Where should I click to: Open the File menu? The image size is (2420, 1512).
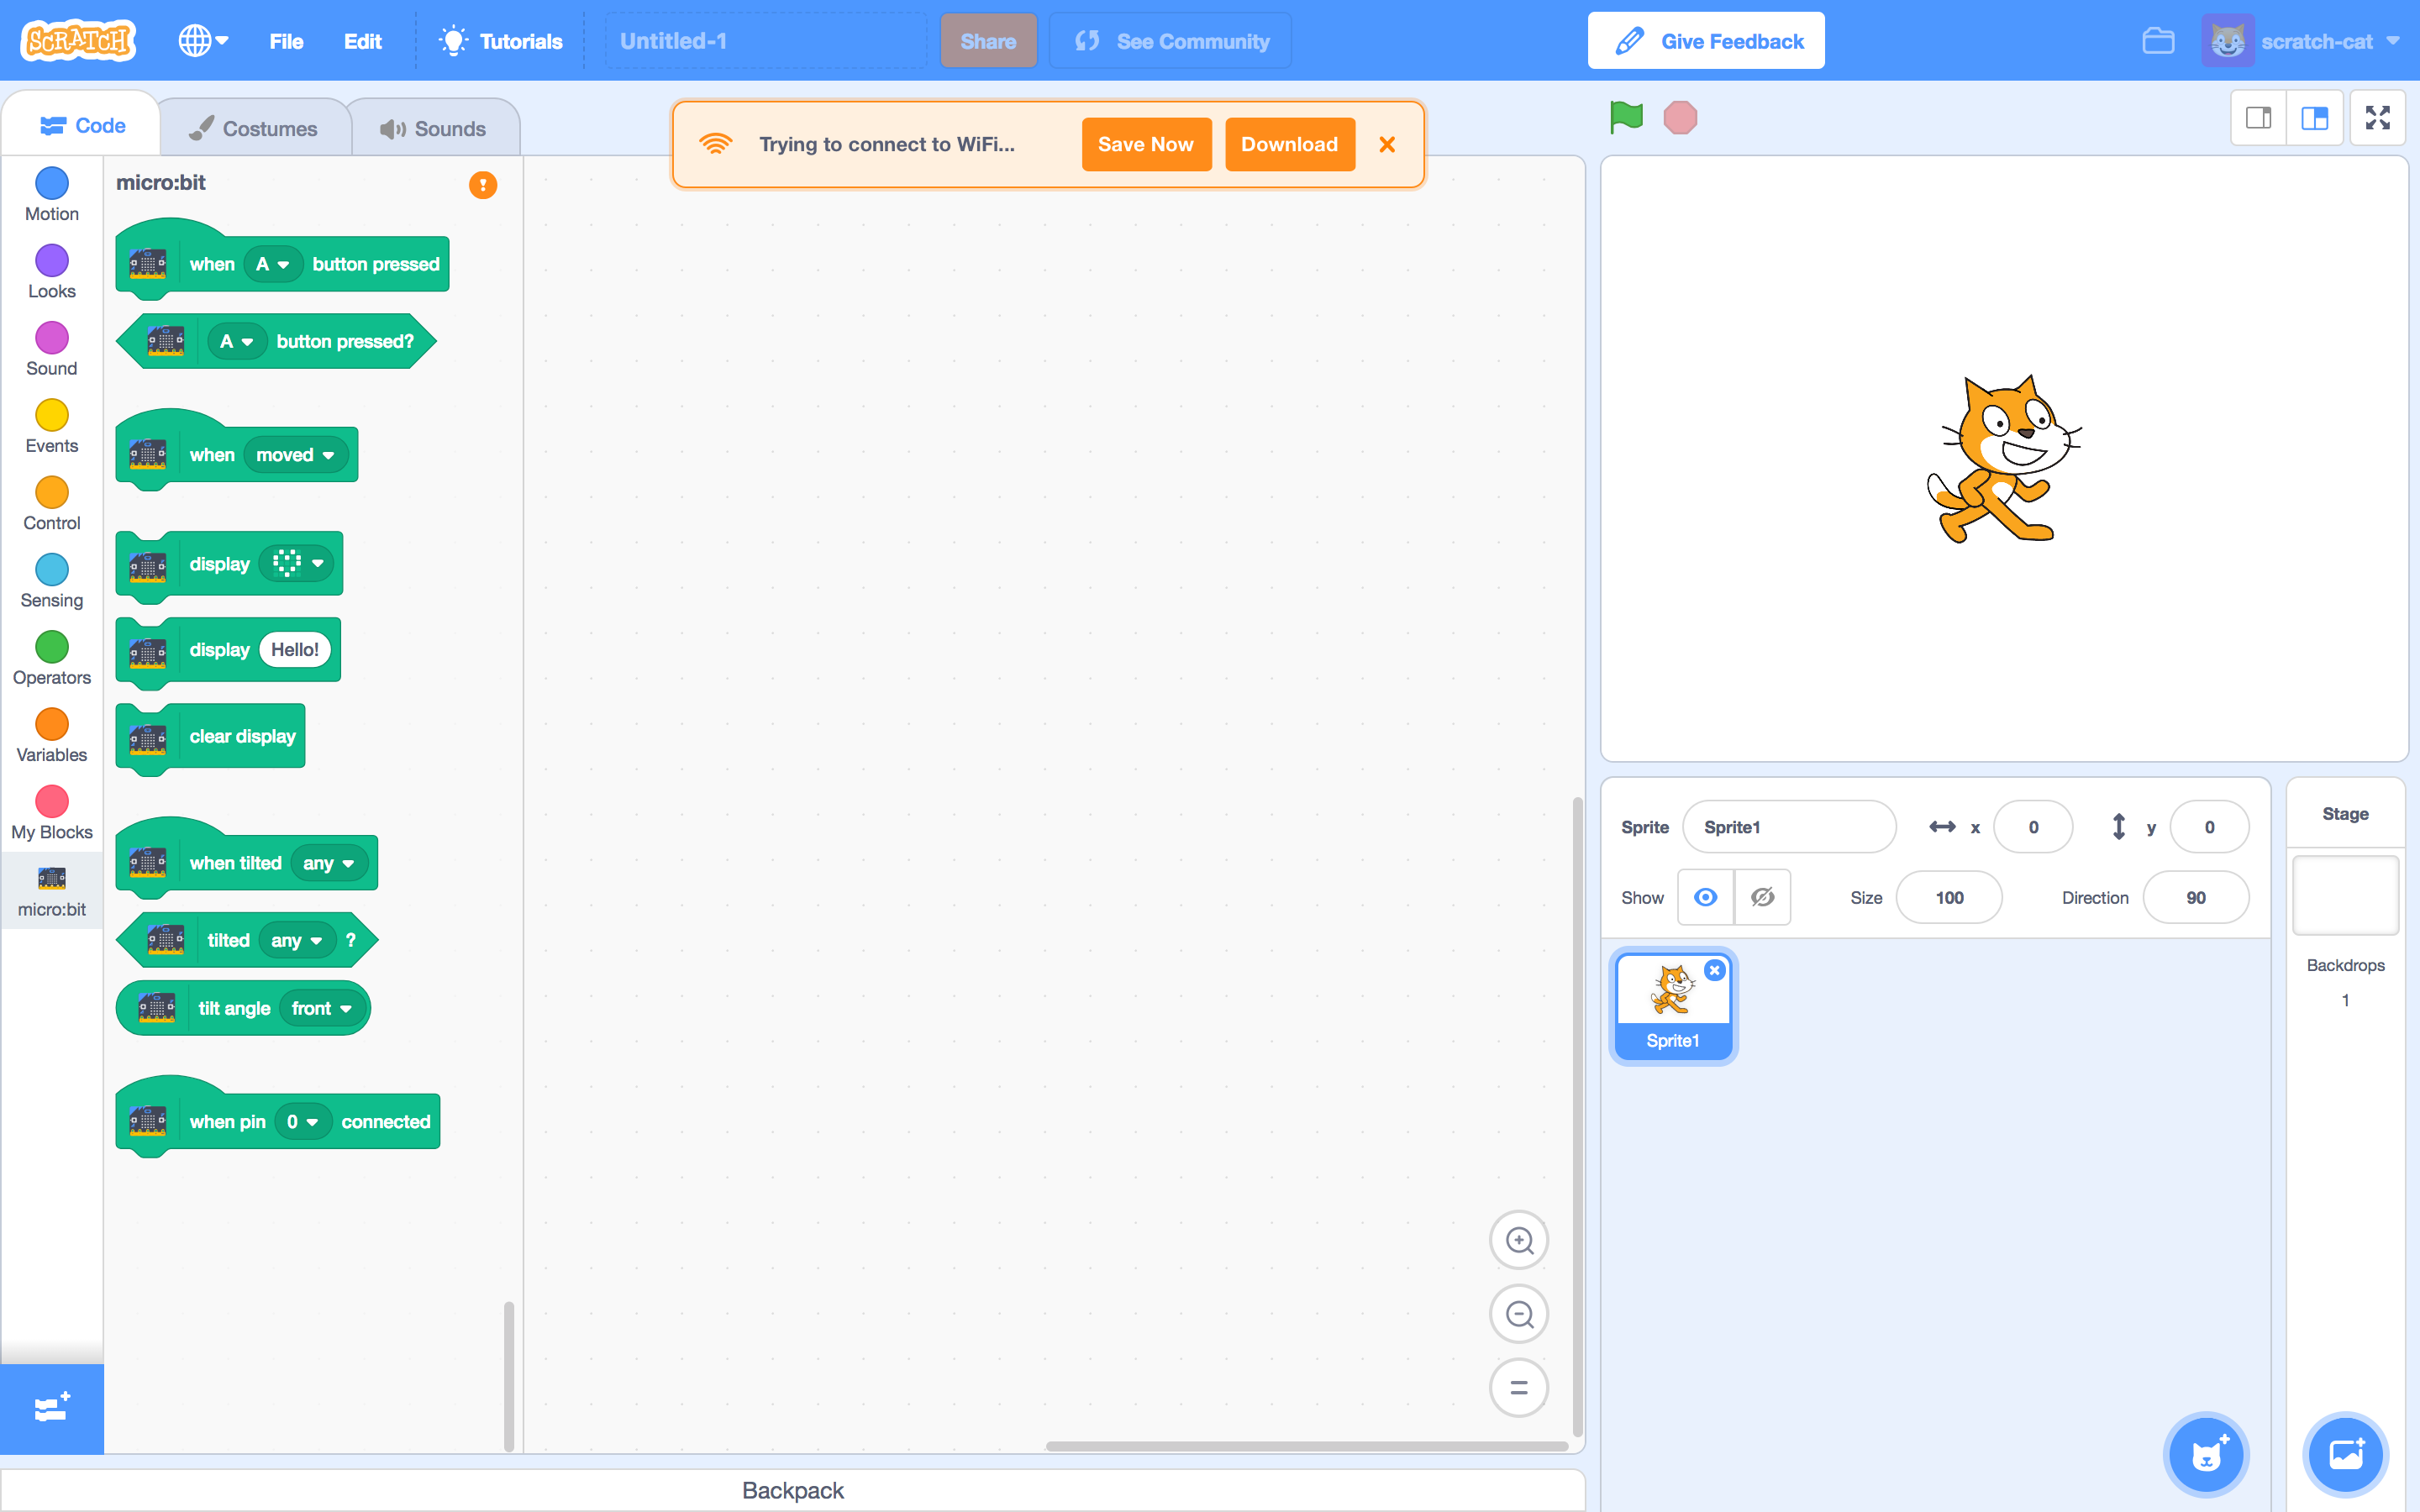[286, 41]
